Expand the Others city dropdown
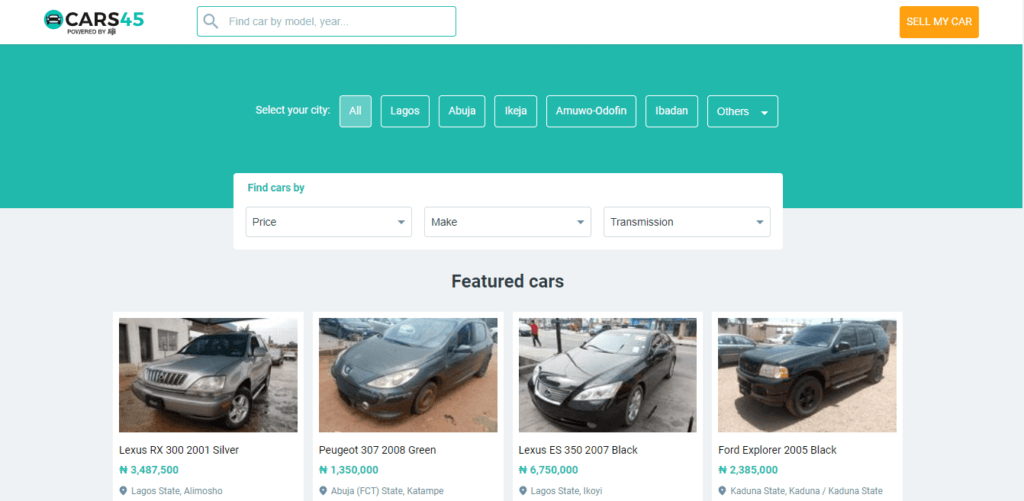This screenshot has width=1024, height=501. 743,112
